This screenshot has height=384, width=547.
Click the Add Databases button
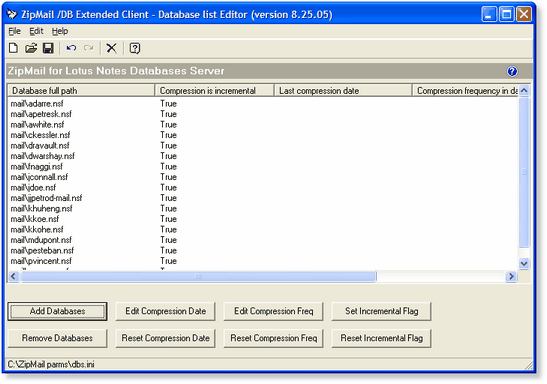(57, 311)
